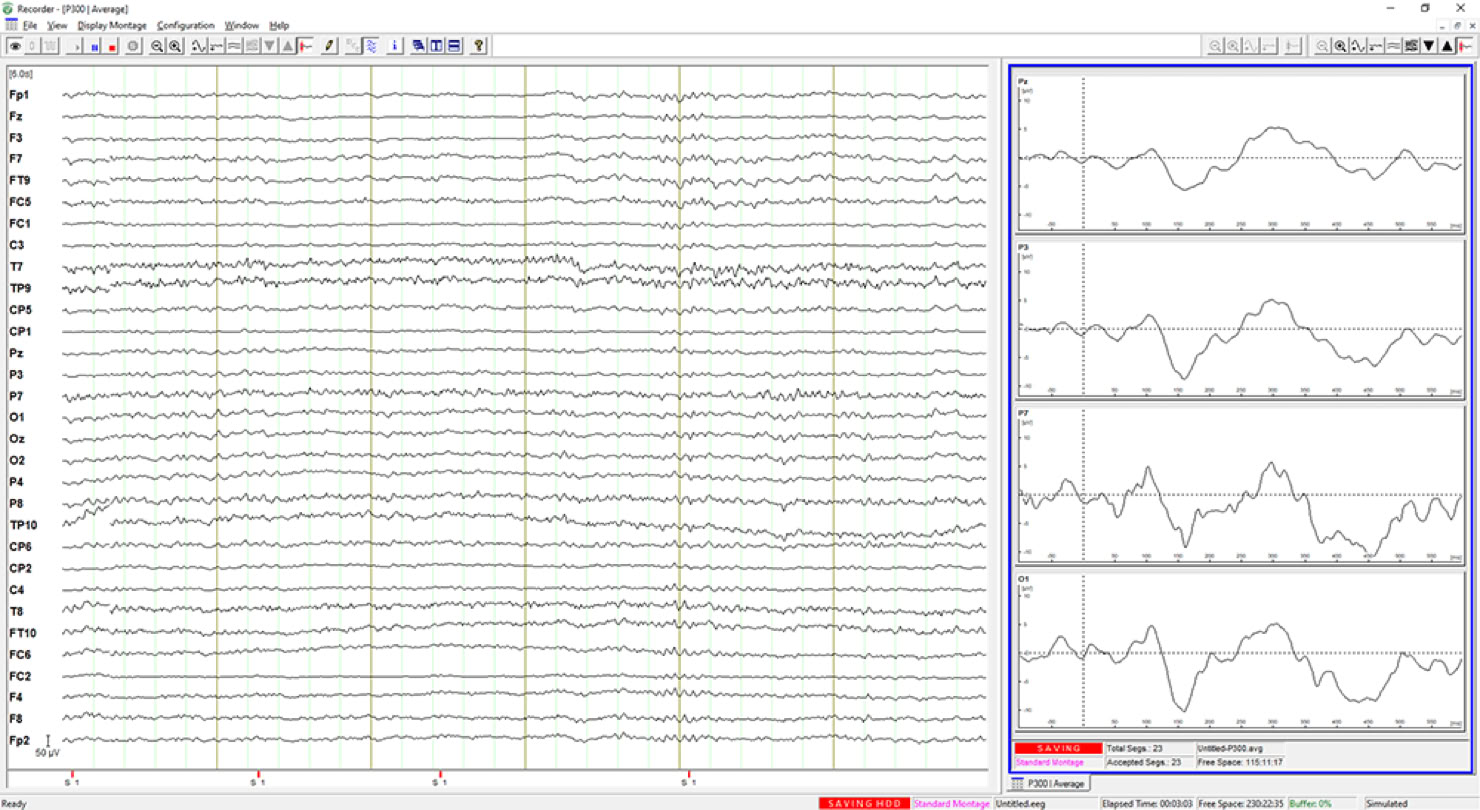Click the left toolbar zoom out magnifier
The height and width of the screenshot is (810, 1480).
157,46
